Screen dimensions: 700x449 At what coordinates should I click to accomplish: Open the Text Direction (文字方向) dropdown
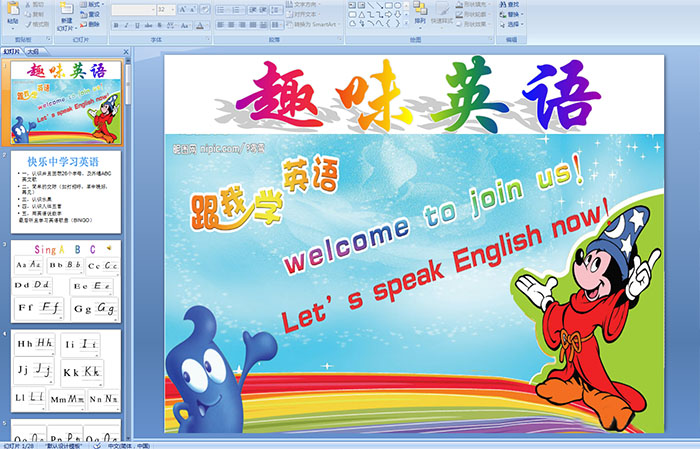pos(305,4)
